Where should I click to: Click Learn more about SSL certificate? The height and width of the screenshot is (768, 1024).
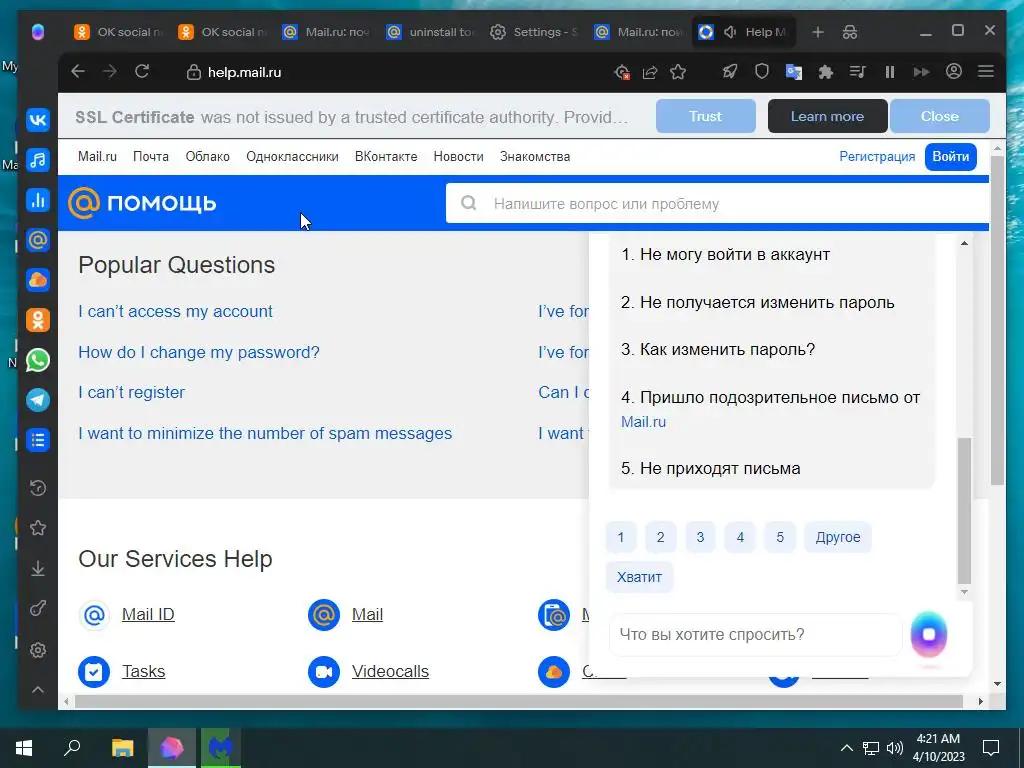coord(827,116)
